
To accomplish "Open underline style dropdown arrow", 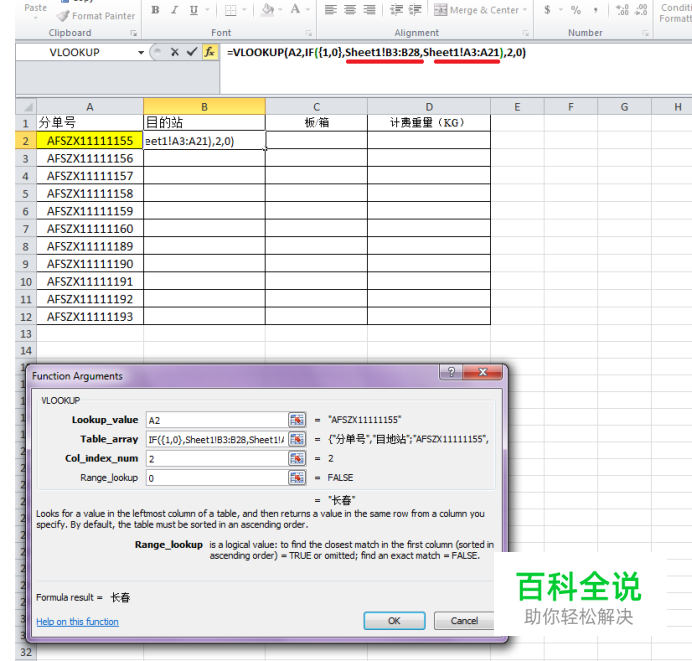I will pyautogui.click(x=207, y=10).
